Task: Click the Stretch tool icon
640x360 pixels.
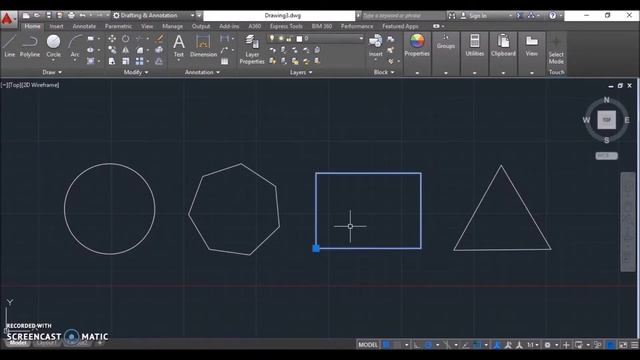Action: (x=112, y=61)
